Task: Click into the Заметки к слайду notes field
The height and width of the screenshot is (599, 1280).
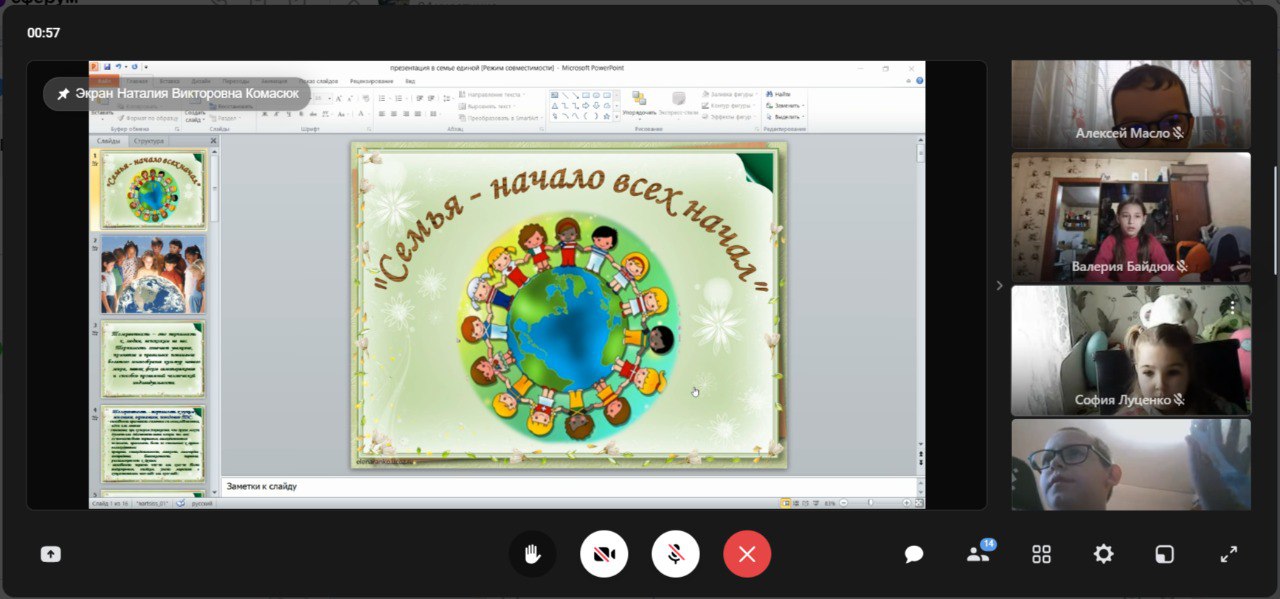Action: click(568, 487)
